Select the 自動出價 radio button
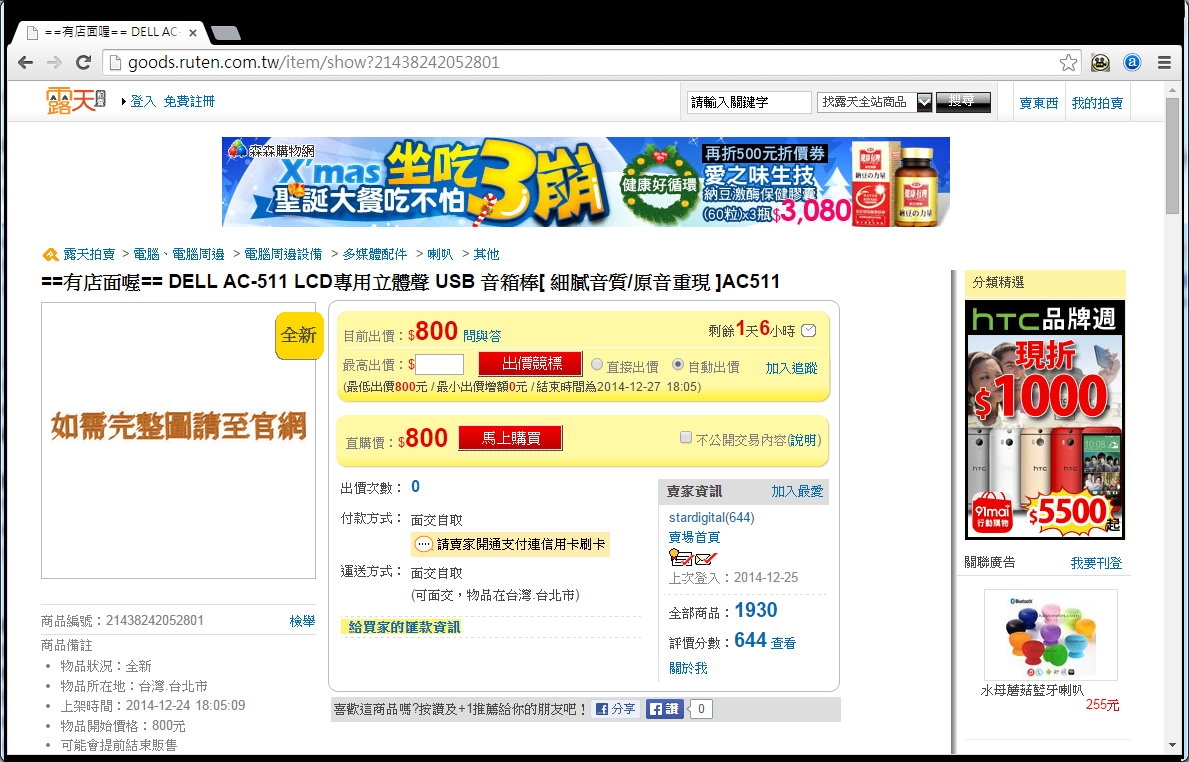1189x762 pixels. (x=678, y=365)
